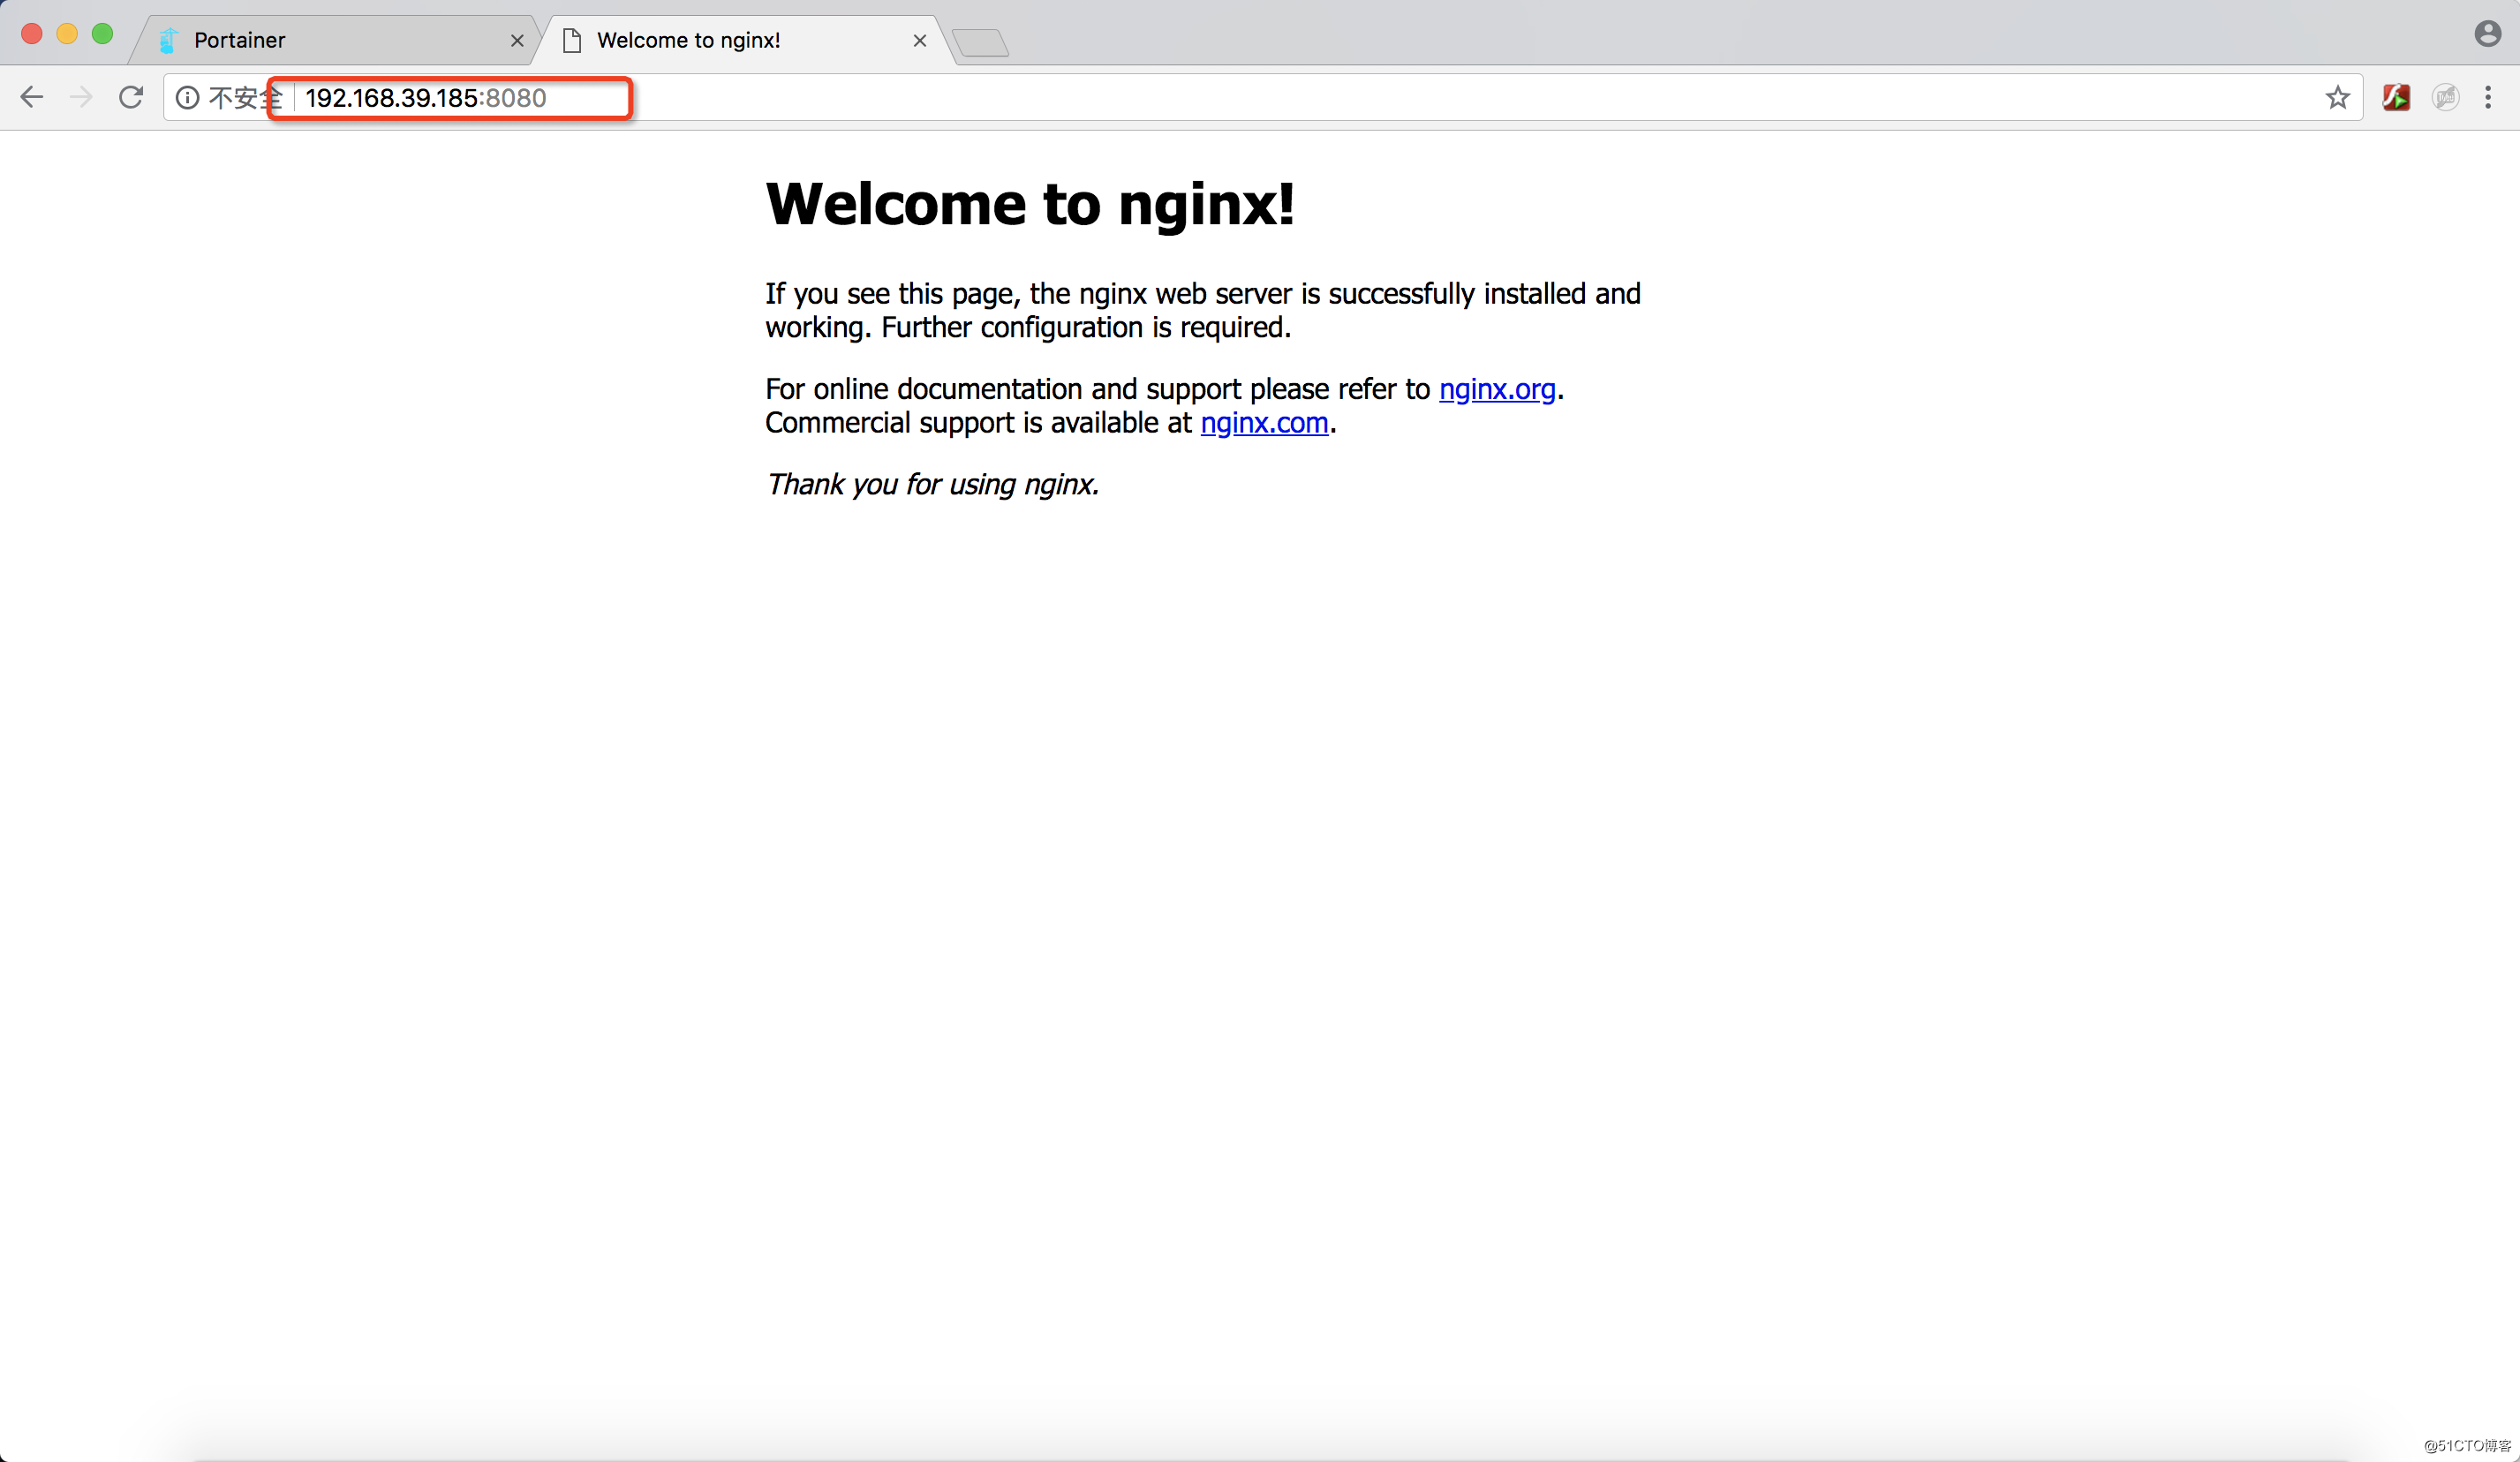Open the nginx.com commercial support link
2520x1462 pixels.
tap(1264, 423)
